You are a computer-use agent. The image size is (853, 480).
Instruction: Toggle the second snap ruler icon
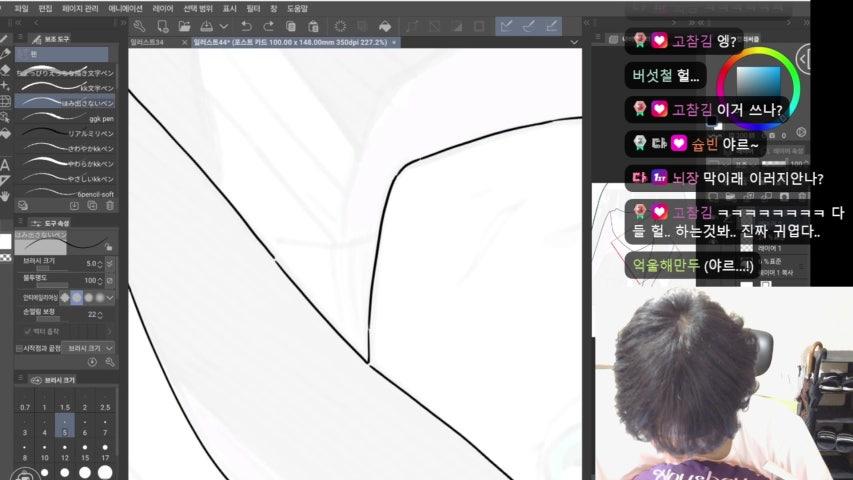click(529, 26)
